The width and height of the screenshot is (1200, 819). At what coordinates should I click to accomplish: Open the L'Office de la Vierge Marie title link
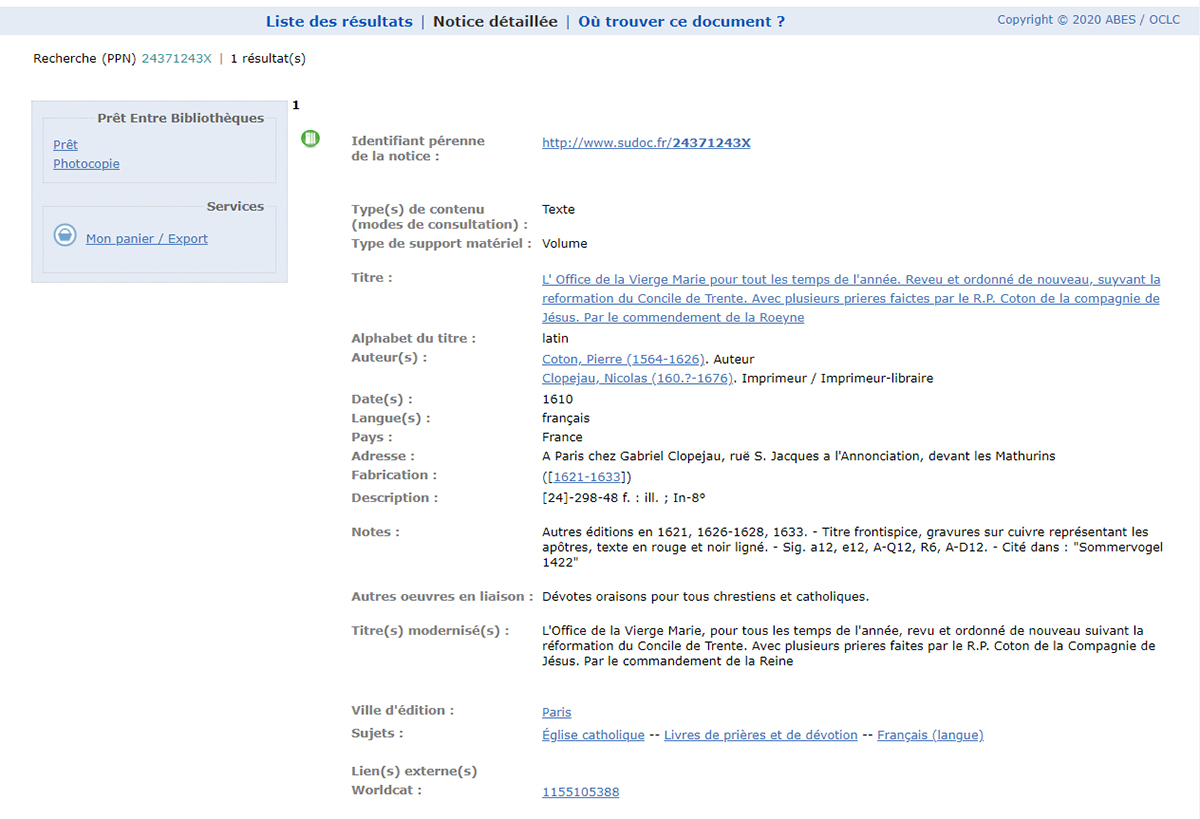click(x=851, y=298)
